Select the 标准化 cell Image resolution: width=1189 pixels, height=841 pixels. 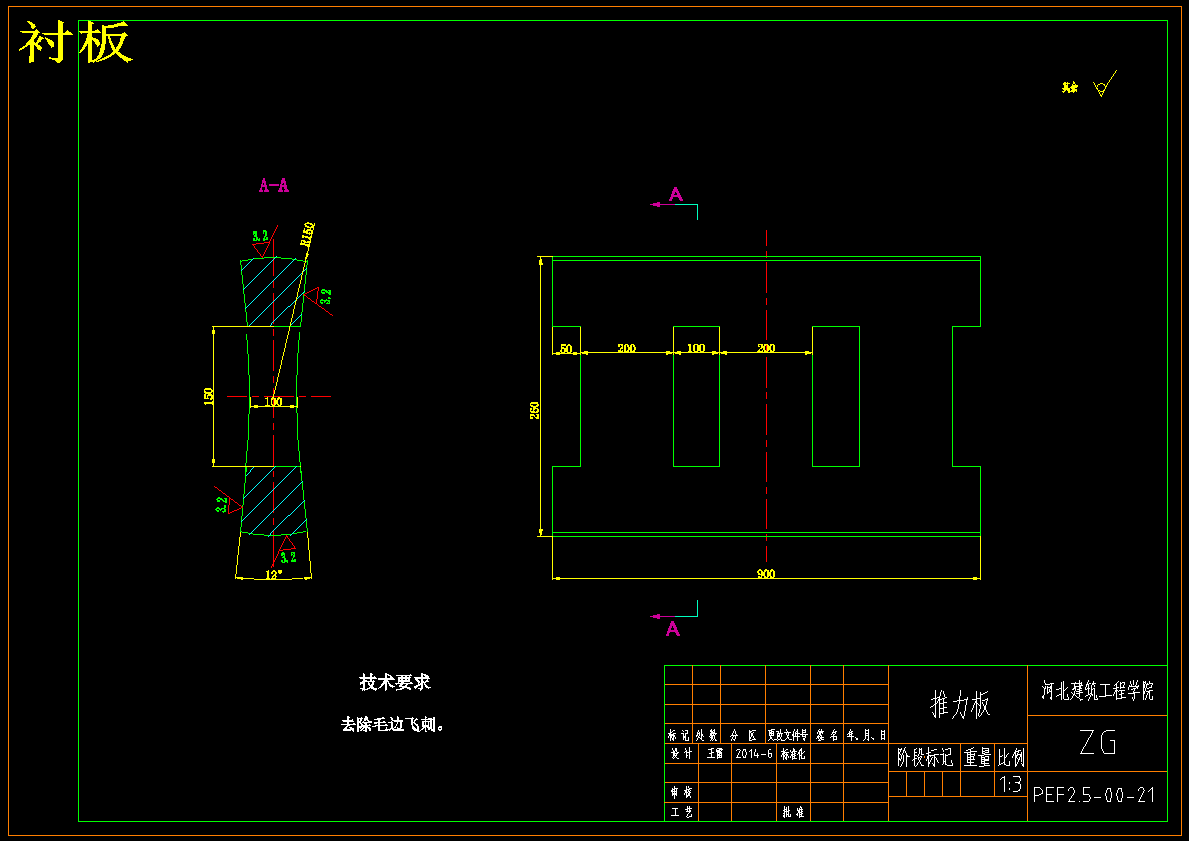[793, 754]
